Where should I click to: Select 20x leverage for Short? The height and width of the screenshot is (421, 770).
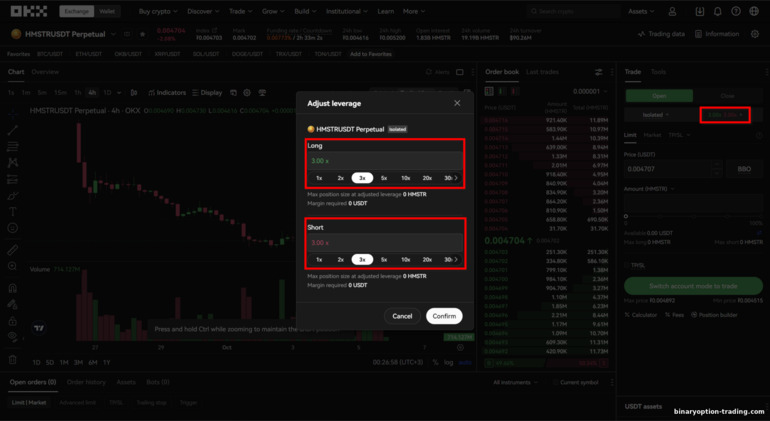(x=427, y=259)
